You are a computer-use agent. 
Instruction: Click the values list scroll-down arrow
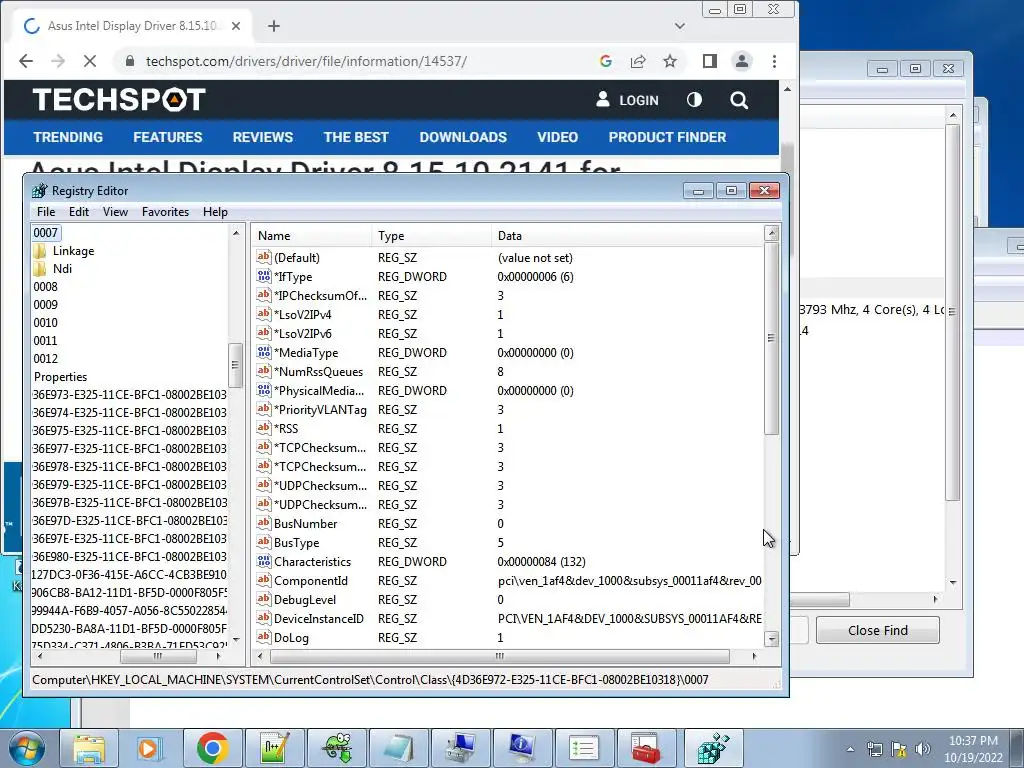coord(771,639)
